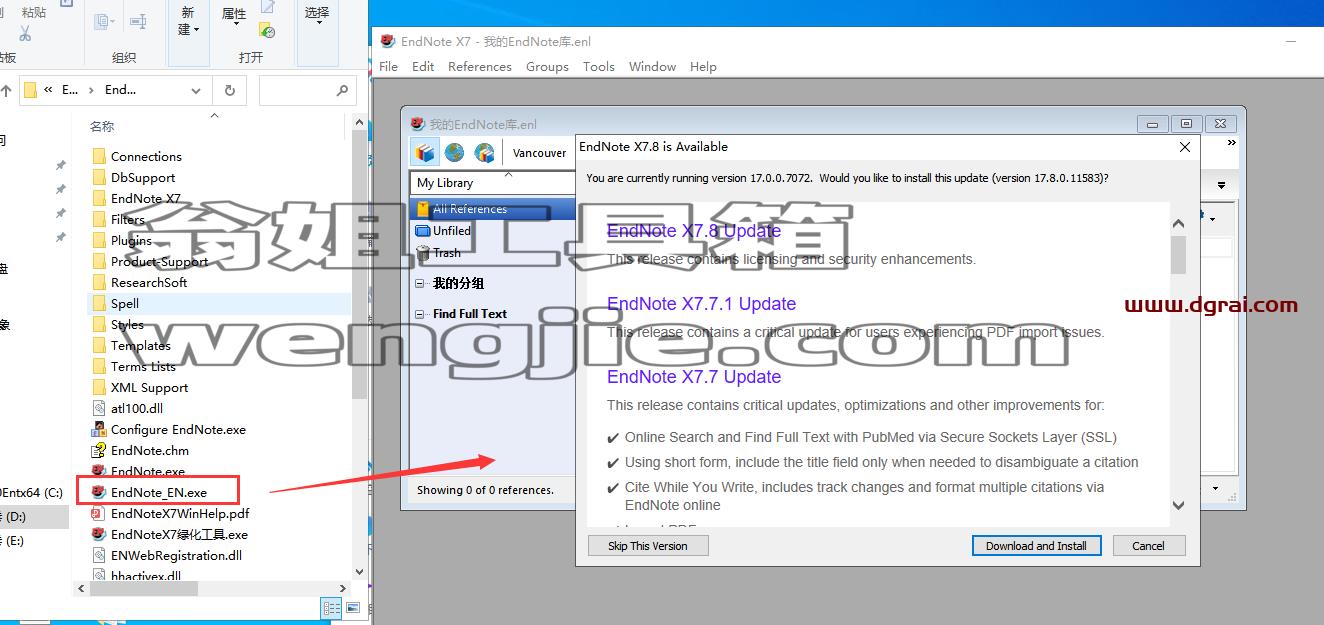Viewport: 1324px width, 625px height.
Task: Open the Help menu in EndNote
Action: 703,67
